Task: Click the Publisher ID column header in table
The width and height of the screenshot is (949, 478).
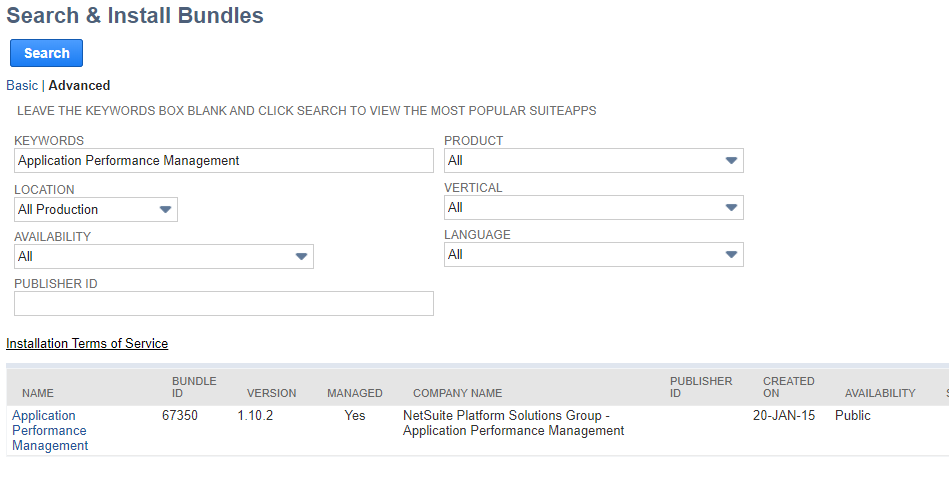Action: pyautogui.click(x=701, y=387)
